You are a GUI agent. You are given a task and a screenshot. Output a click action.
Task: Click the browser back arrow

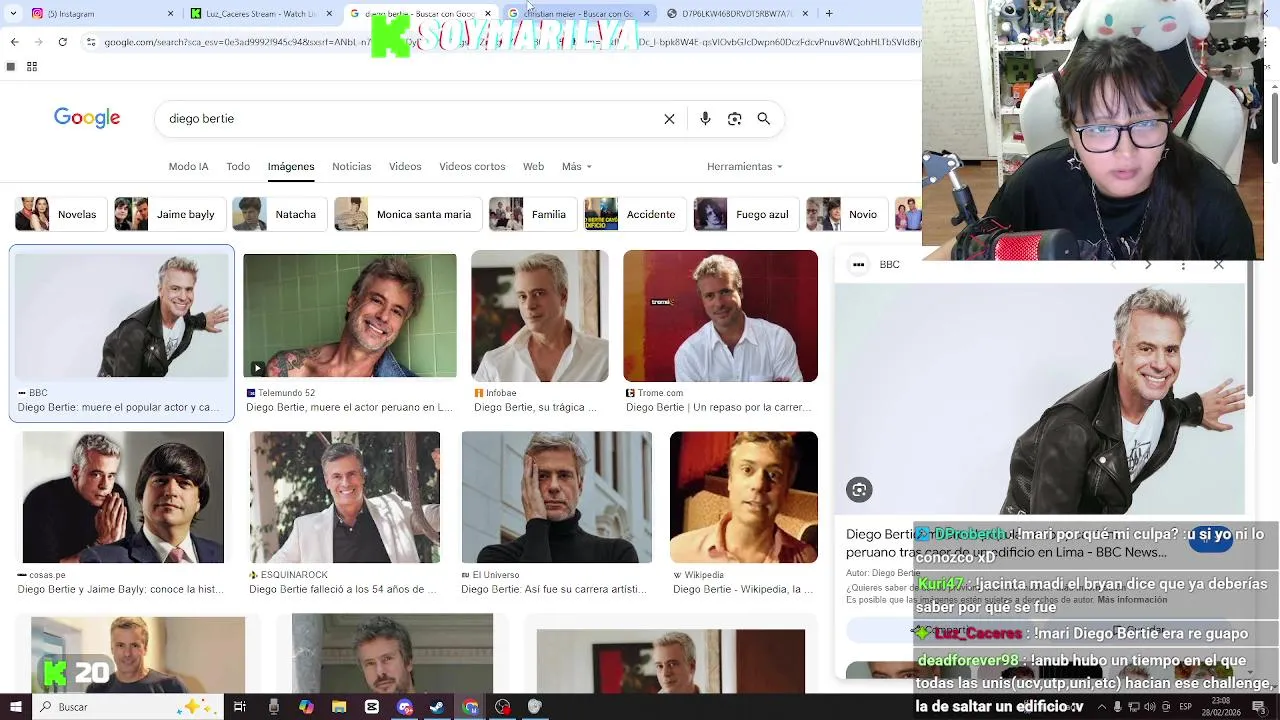click(14, 42)
